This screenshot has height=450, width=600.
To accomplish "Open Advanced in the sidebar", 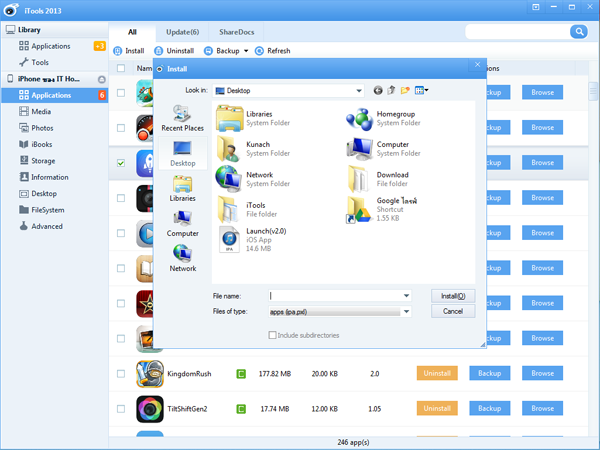I will click(54, 226).
